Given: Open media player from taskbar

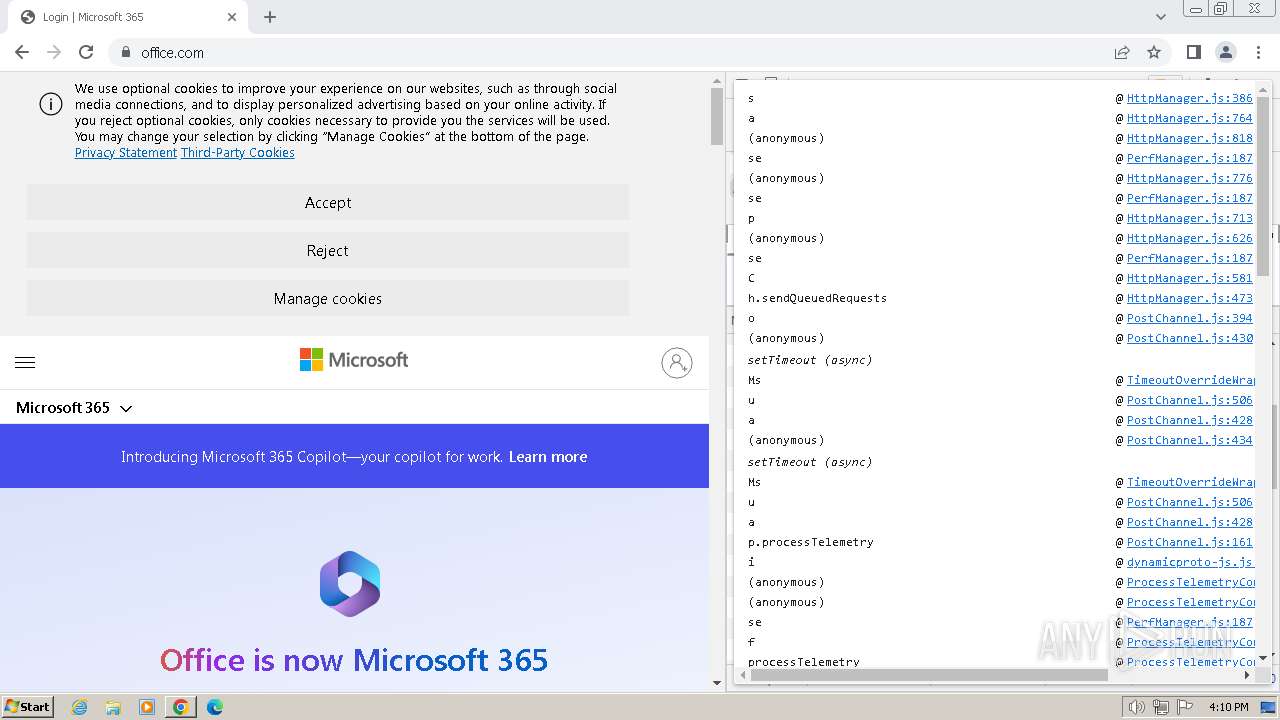Looking at the screenshot, I should point(147,707).
